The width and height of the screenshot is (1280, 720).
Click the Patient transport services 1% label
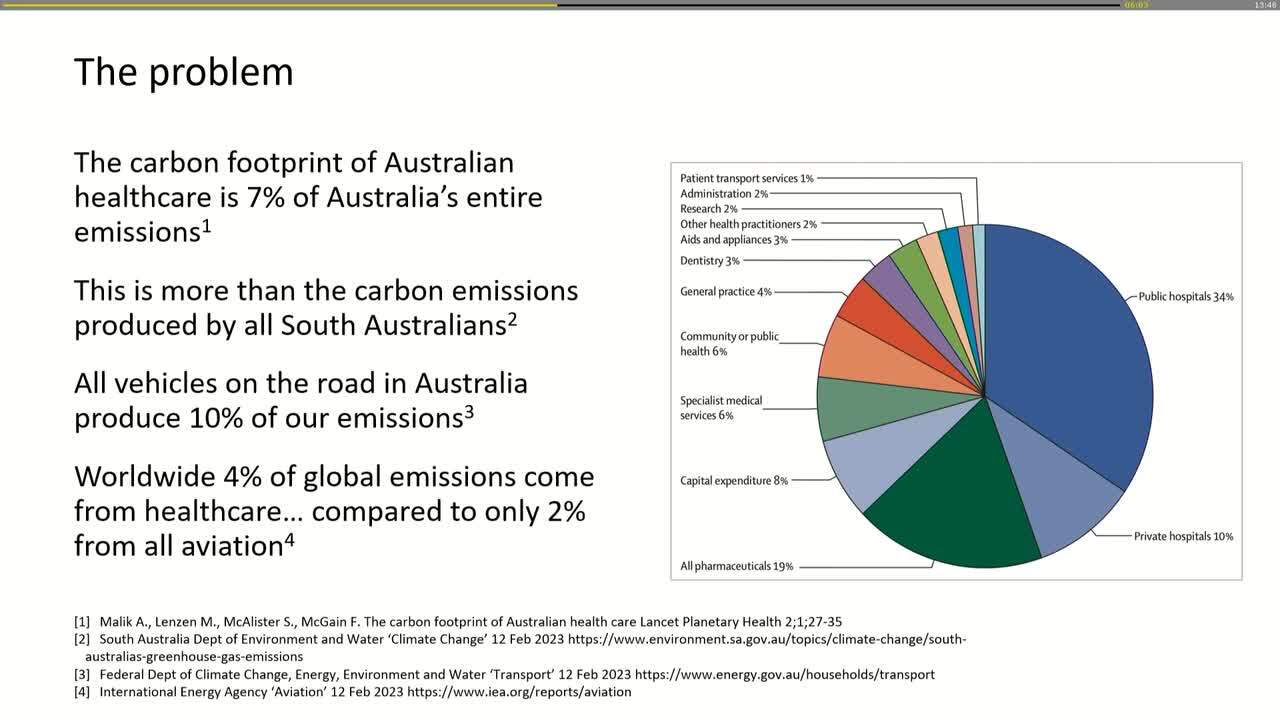(748, 177)
